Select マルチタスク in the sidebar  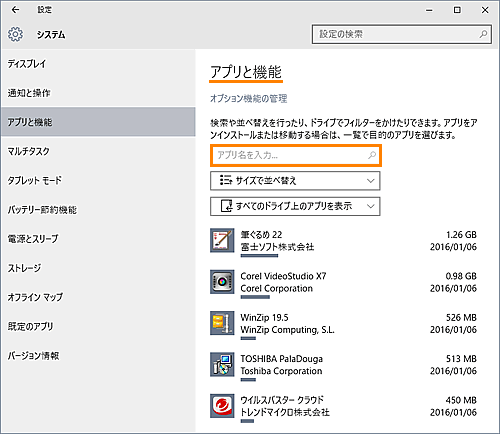click(x=98, y=151)
